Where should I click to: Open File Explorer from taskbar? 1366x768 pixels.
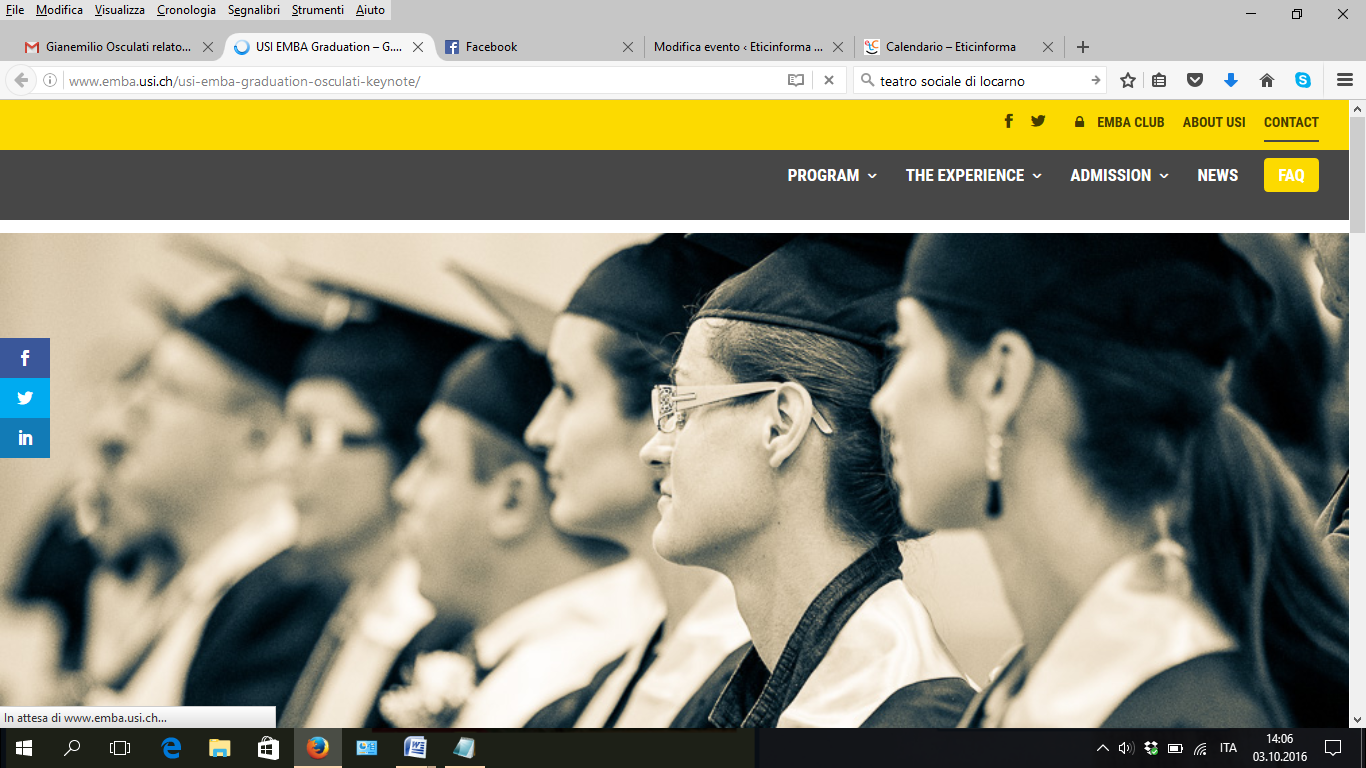[x=220, y=748]
